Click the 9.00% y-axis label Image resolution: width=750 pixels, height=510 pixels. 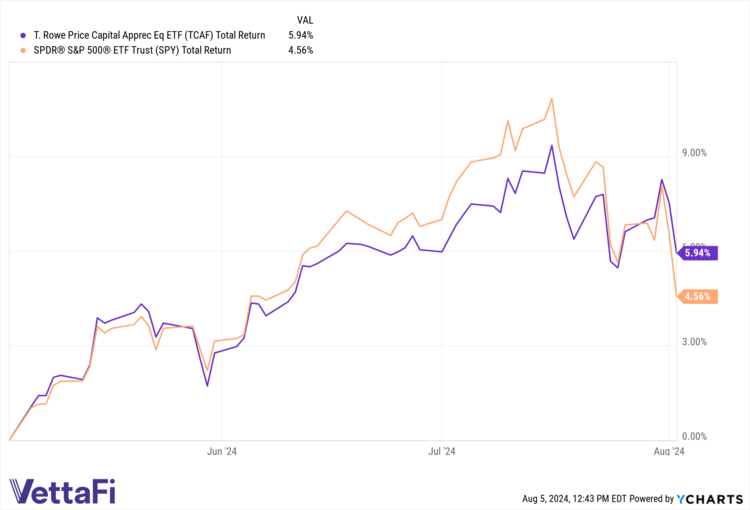694,153
